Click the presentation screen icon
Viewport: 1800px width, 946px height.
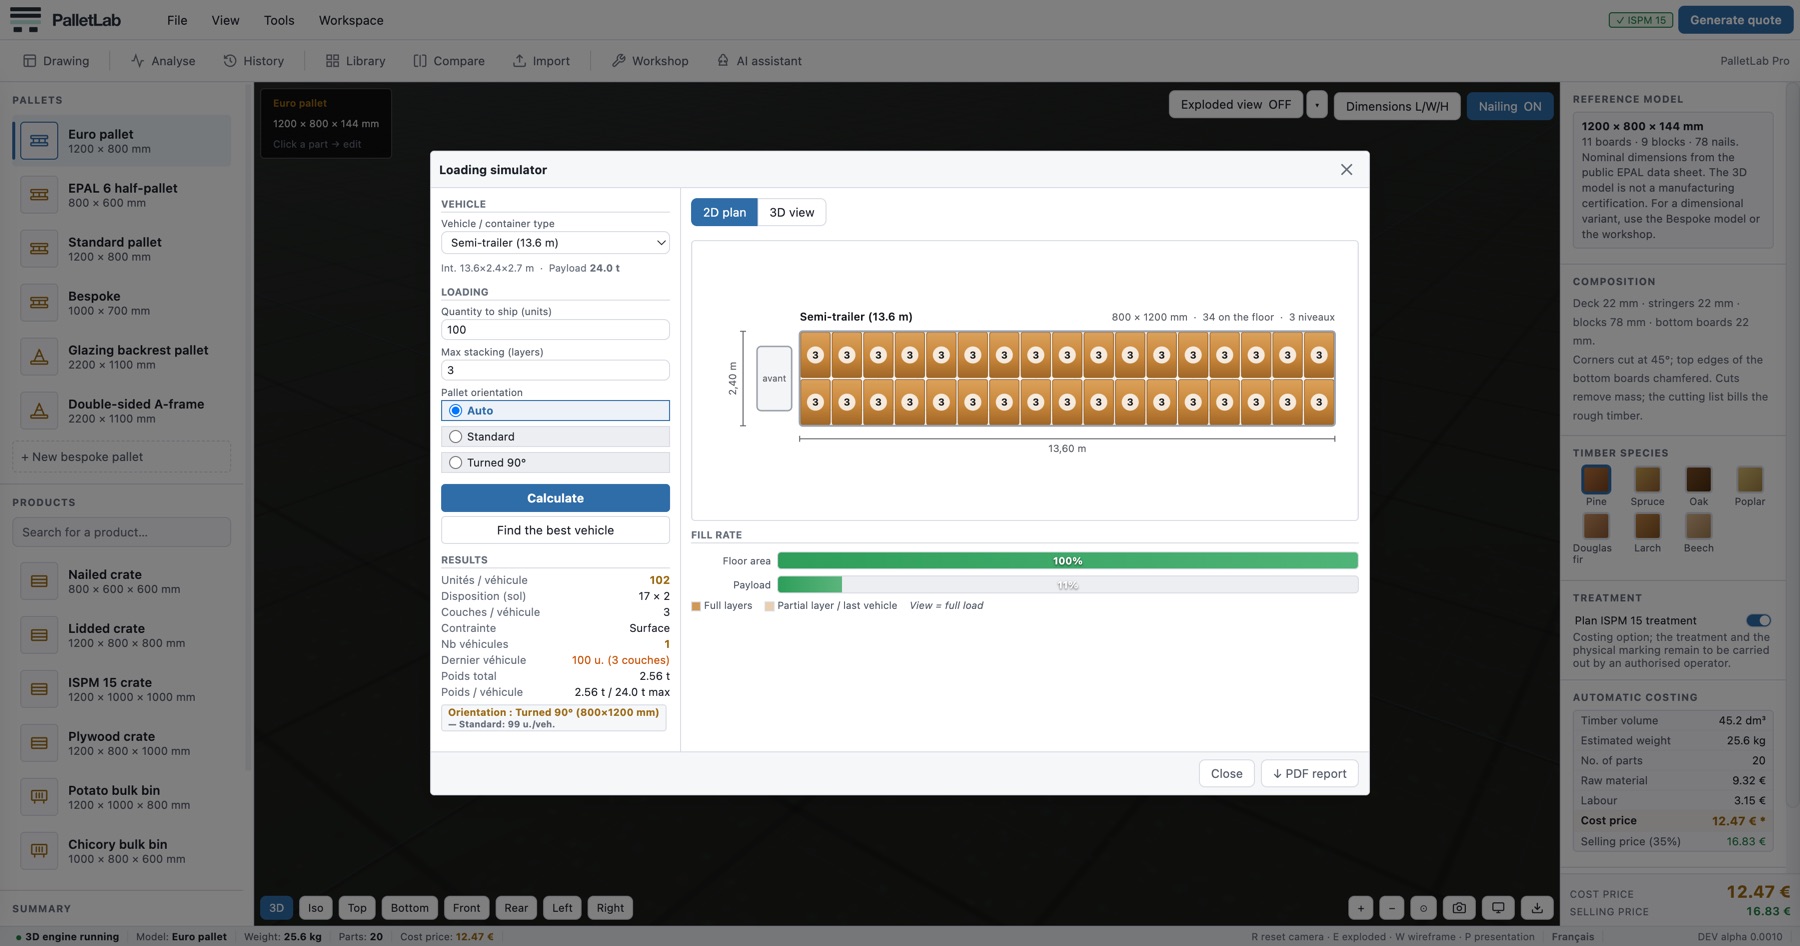click(x=1498, y=908)
